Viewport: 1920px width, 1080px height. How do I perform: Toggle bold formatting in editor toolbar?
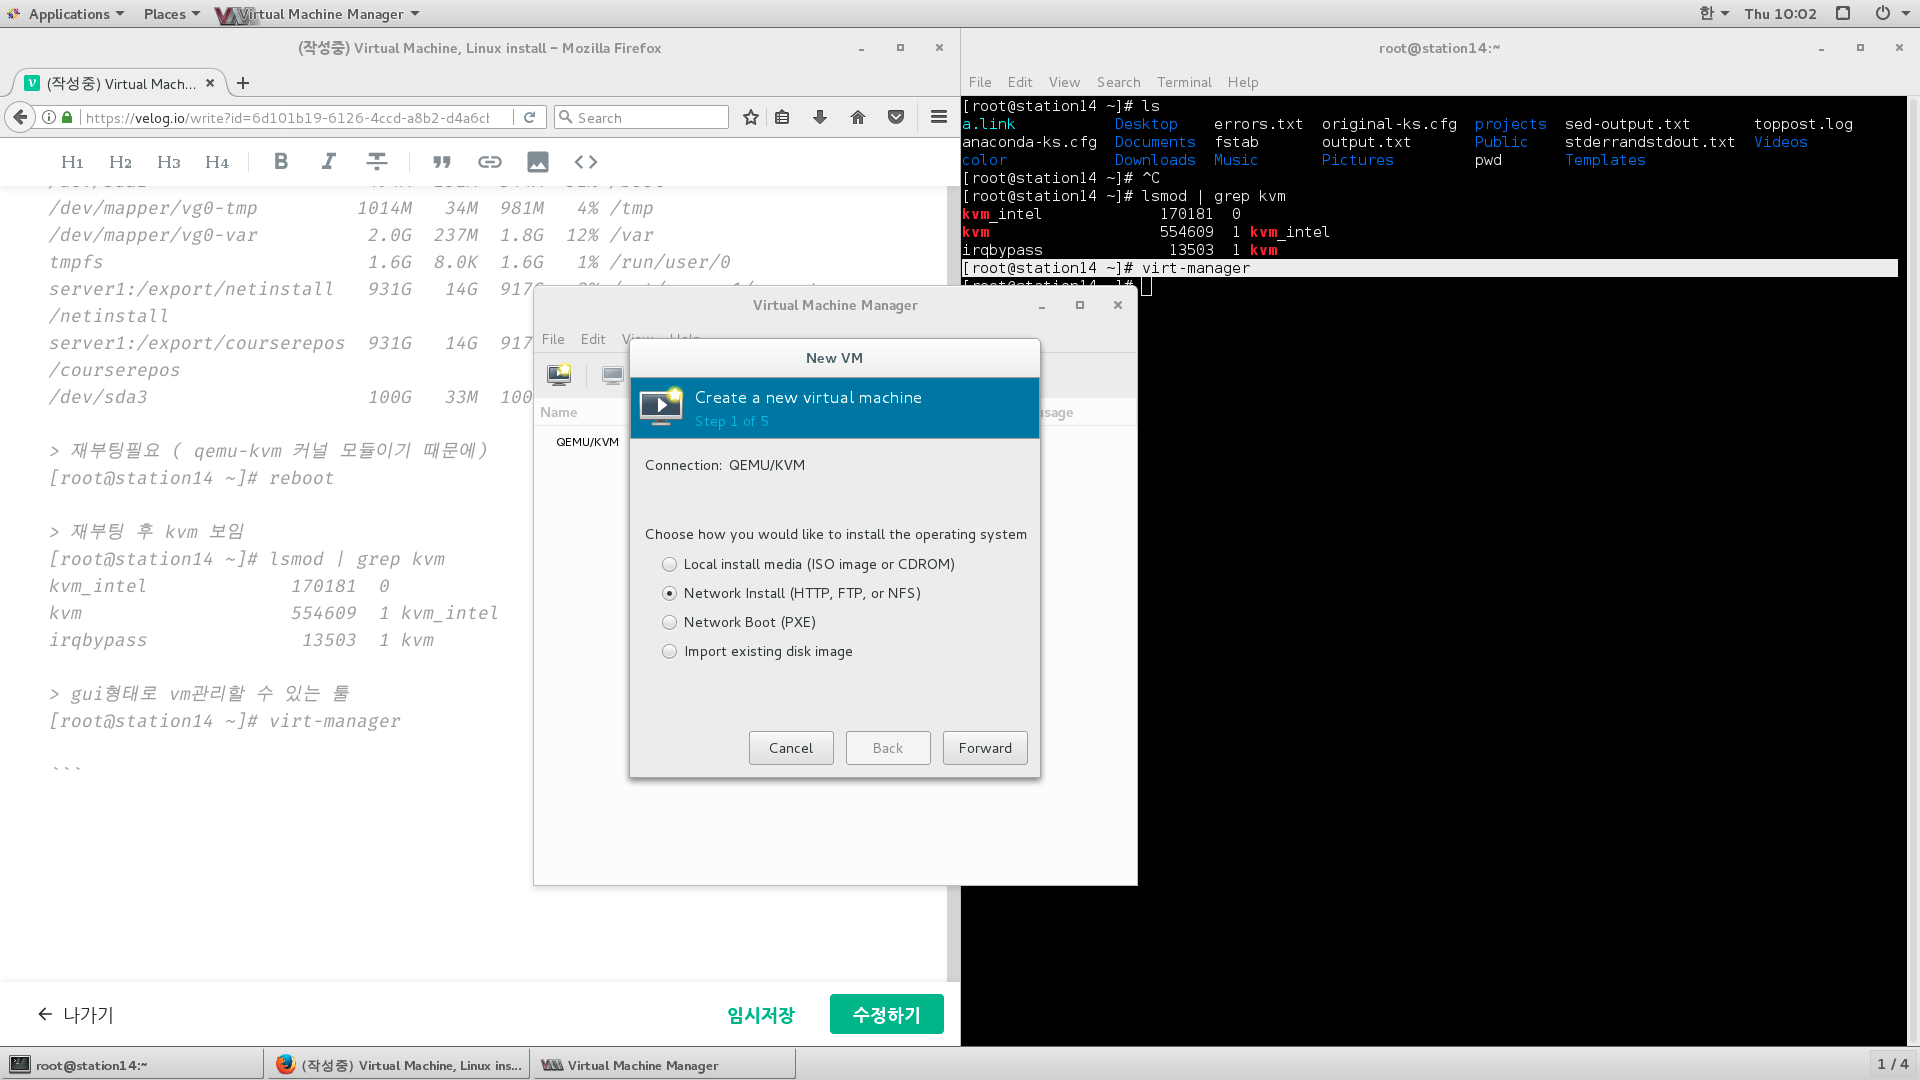[x=281, y=162]
